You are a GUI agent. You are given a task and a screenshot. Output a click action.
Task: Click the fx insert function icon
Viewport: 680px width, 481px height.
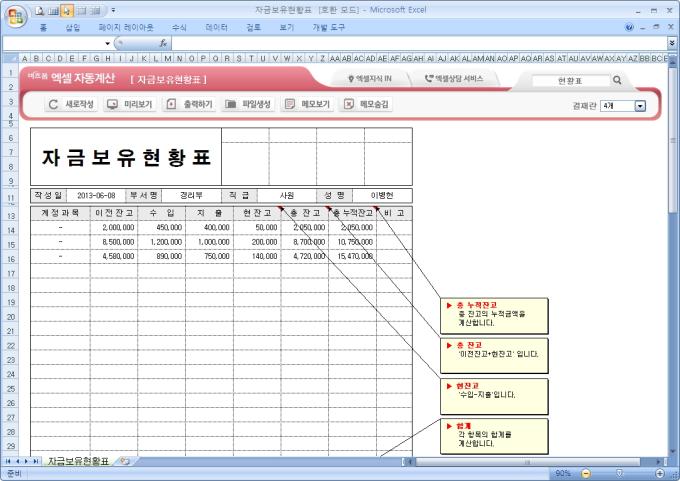[x=163, y=43]
